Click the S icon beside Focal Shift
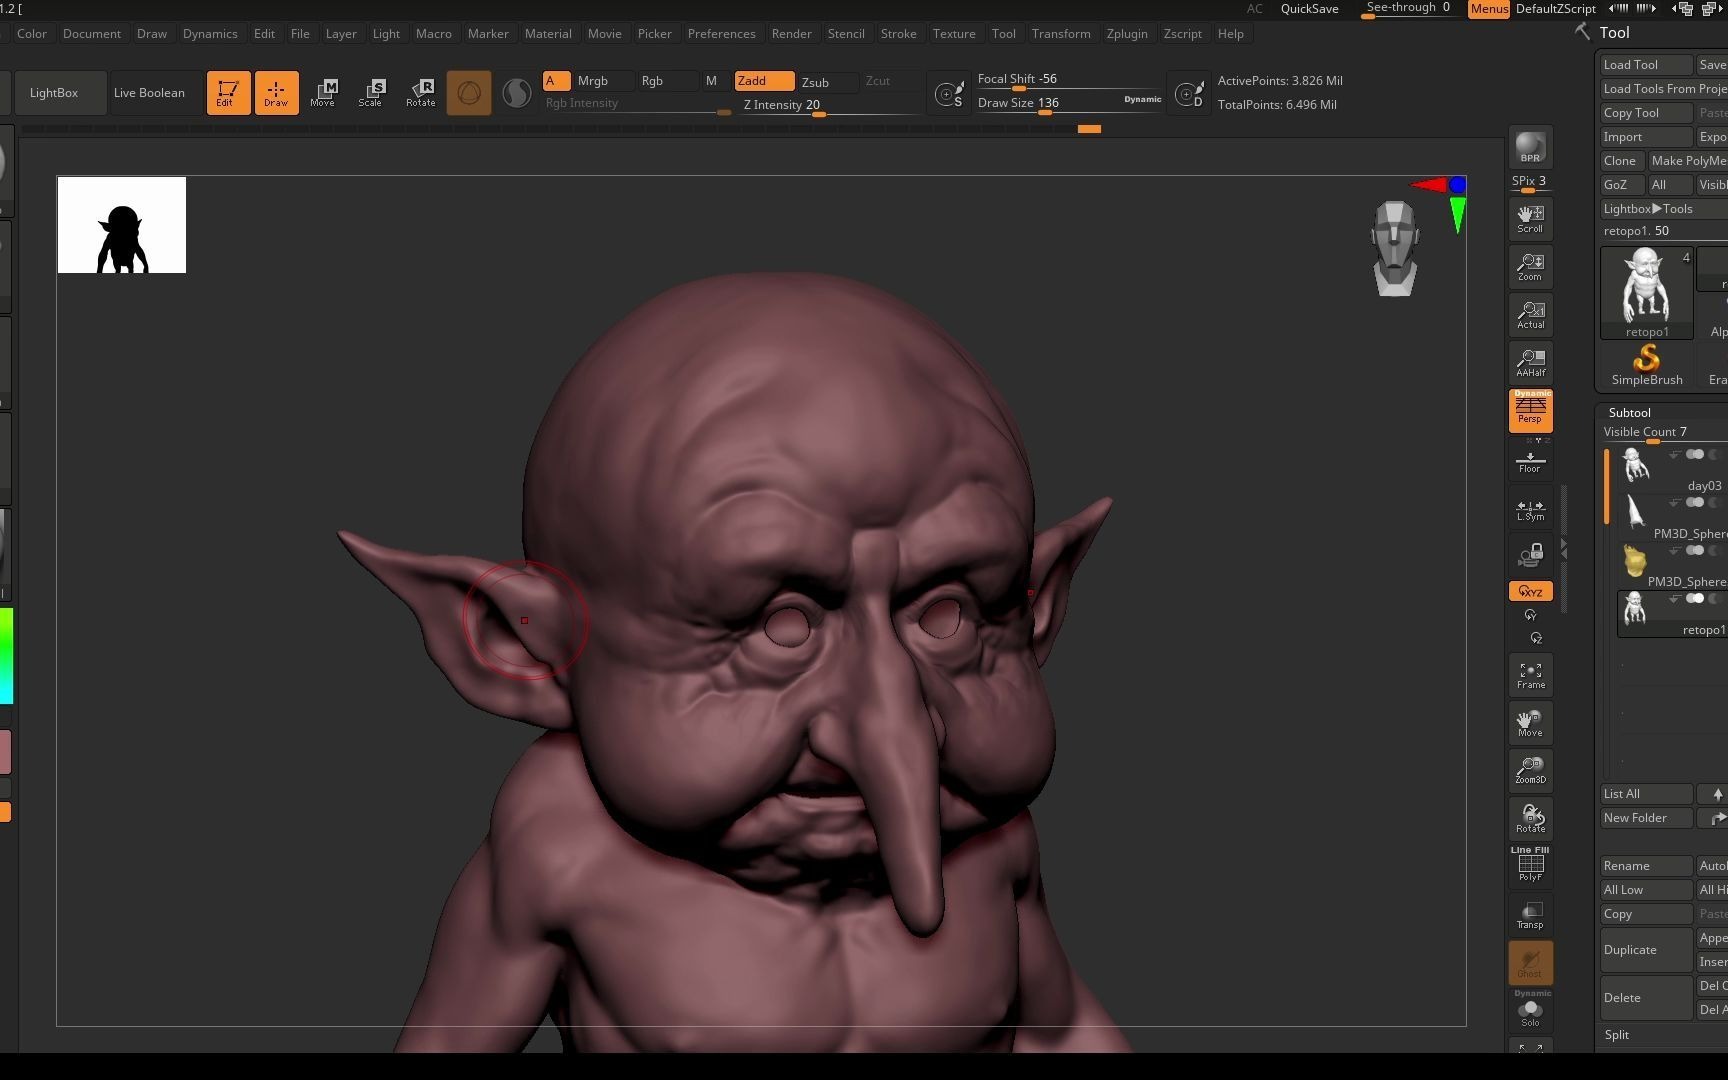Screen dimensions: 1728x1080 (949, 94)
